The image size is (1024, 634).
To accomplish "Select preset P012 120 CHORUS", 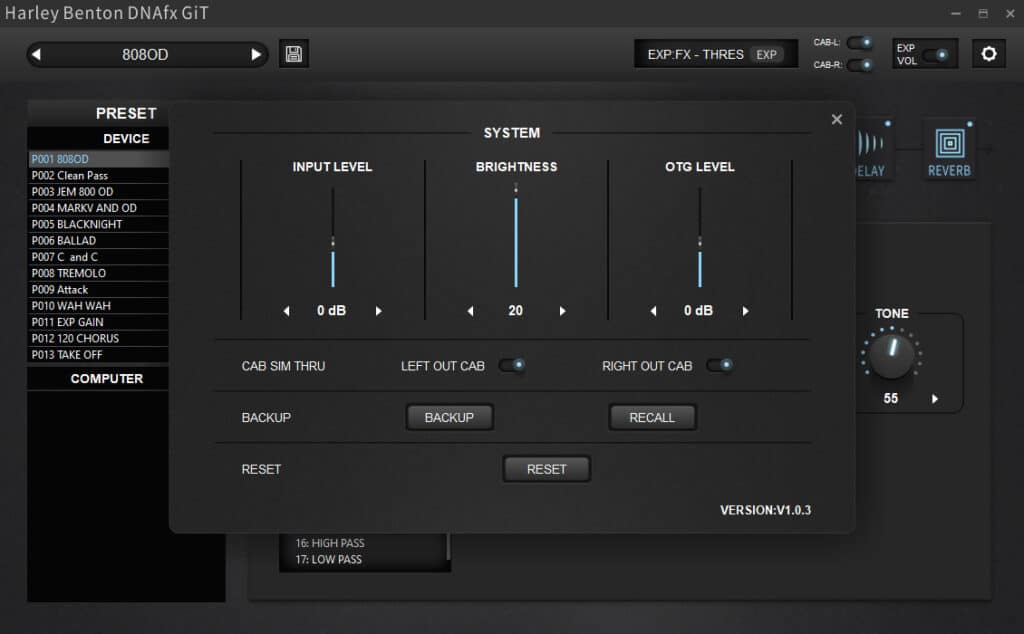I will (98, 338).
